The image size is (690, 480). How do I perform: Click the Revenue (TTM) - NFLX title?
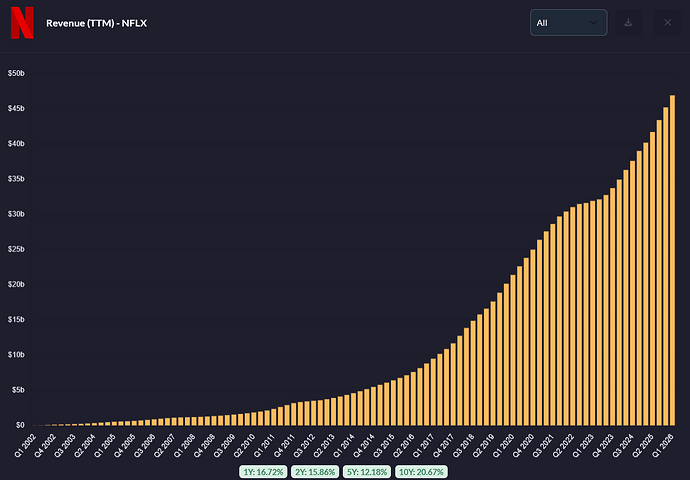tap(96, 23)
